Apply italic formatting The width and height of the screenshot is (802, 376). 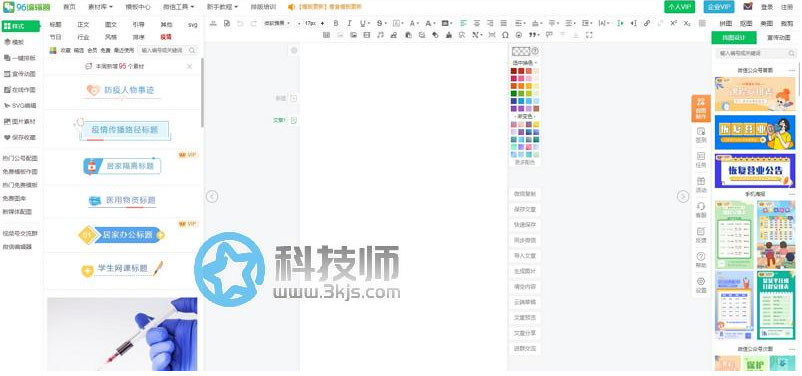(x=349, y=23)
